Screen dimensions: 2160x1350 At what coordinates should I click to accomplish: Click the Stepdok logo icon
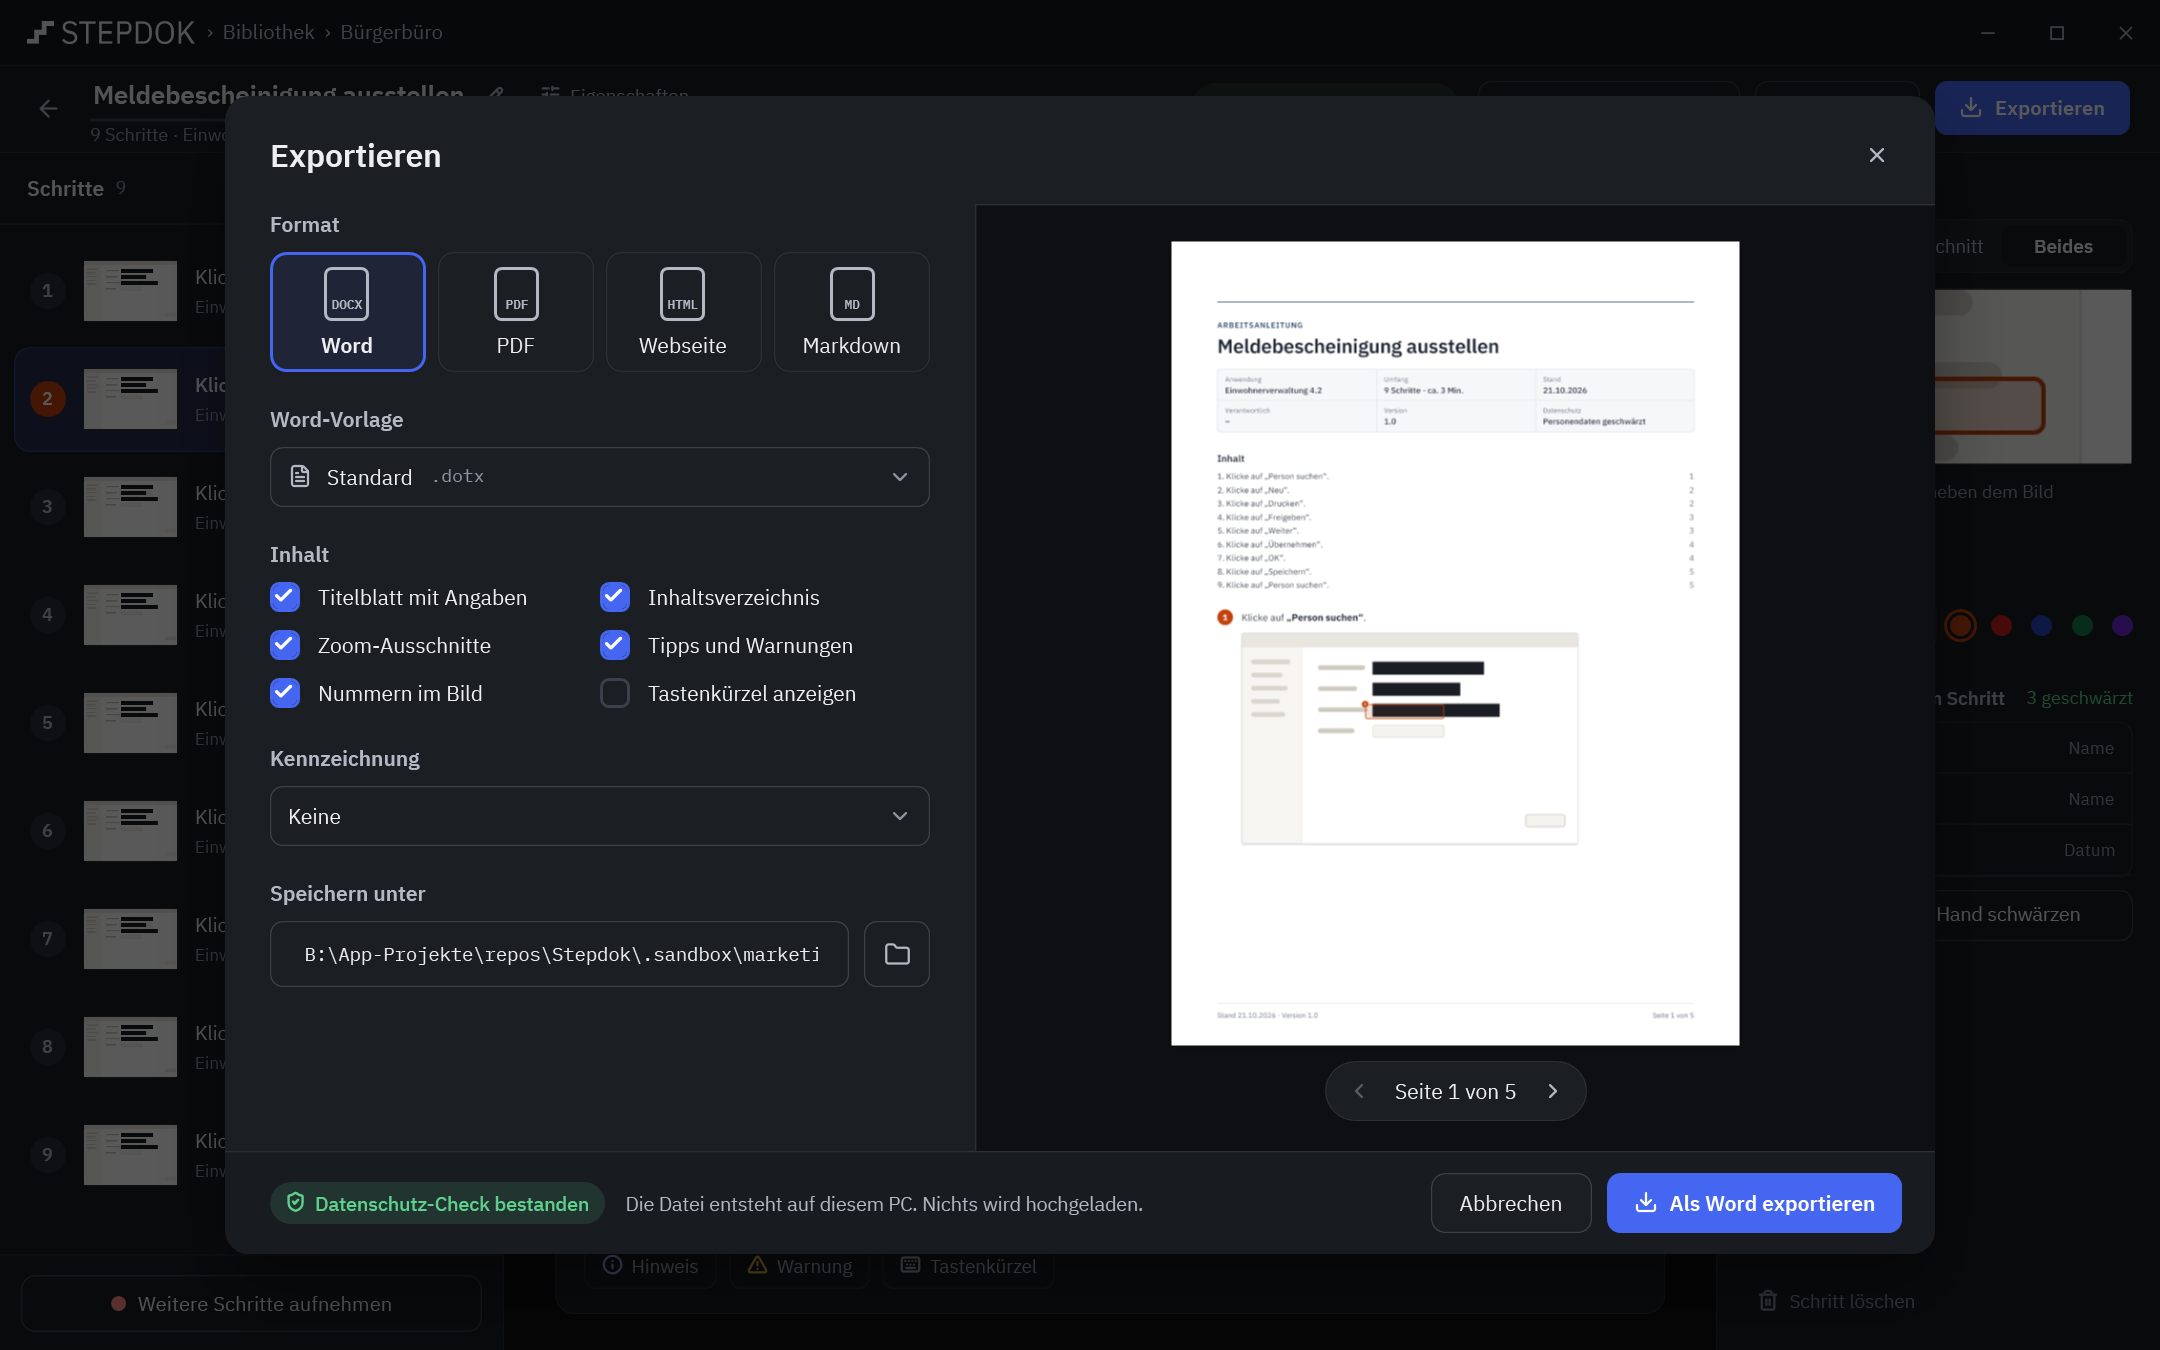tap(39, 33)
